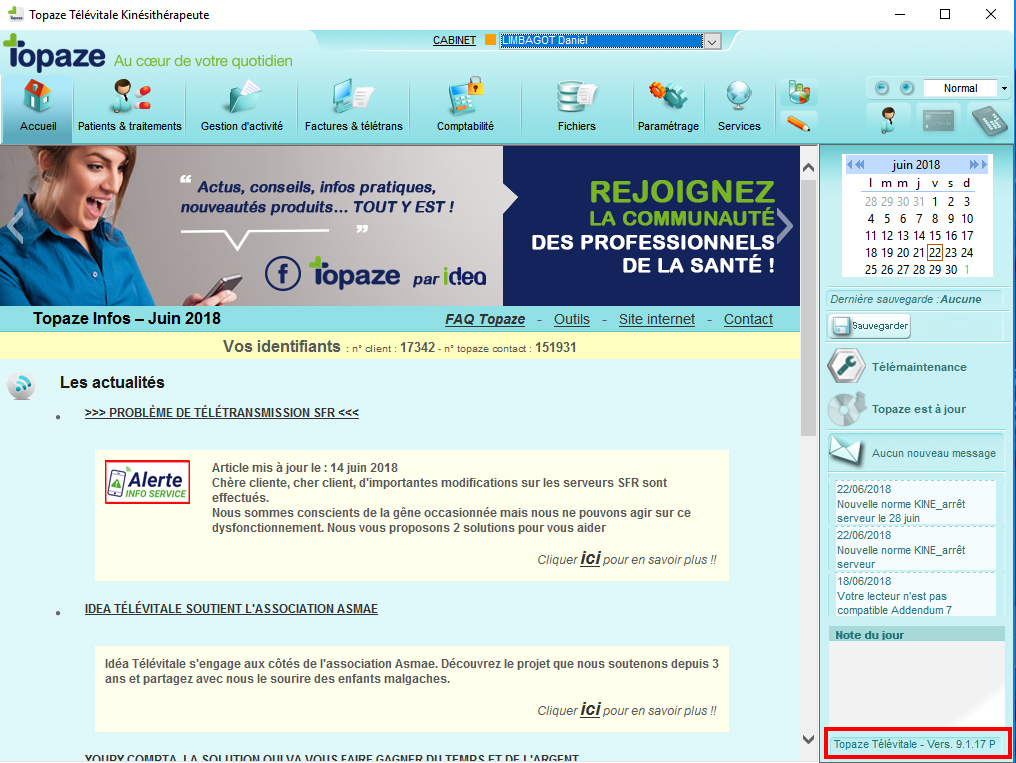Click the Alerte Info Service image
The height and width of the screenshot is (763, 1016).
[x=148, y=482]
